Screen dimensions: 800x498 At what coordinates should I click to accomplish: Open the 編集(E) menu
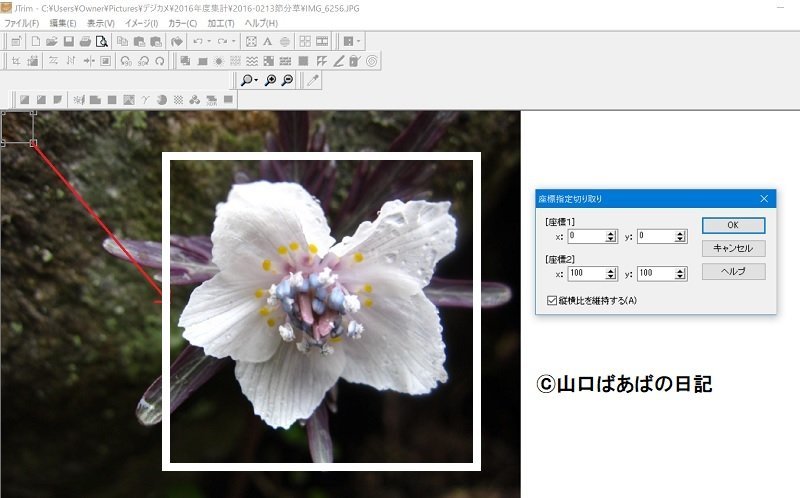click(63, 23)
